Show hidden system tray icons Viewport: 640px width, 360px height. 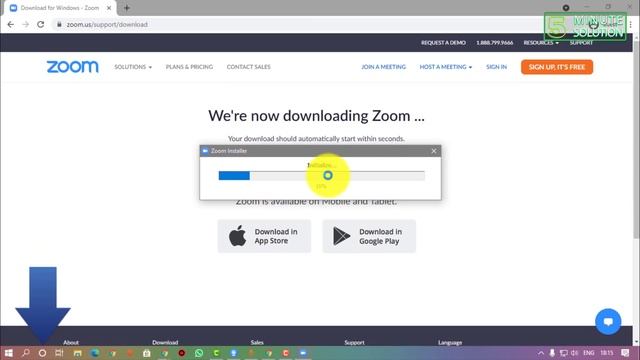(541, 353)
